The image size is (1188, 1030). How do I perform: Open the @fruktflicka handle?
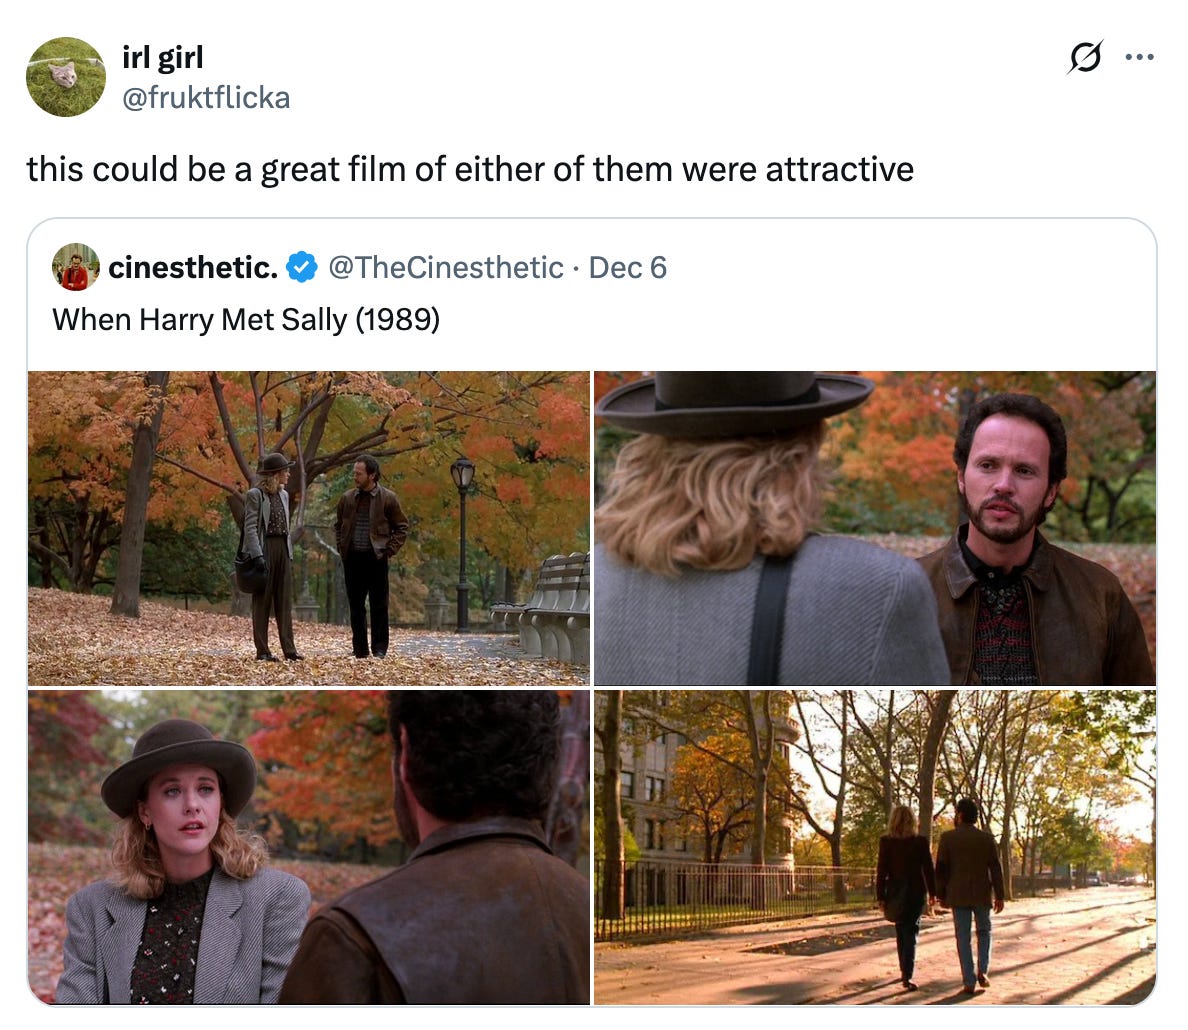tap(206, 98)
